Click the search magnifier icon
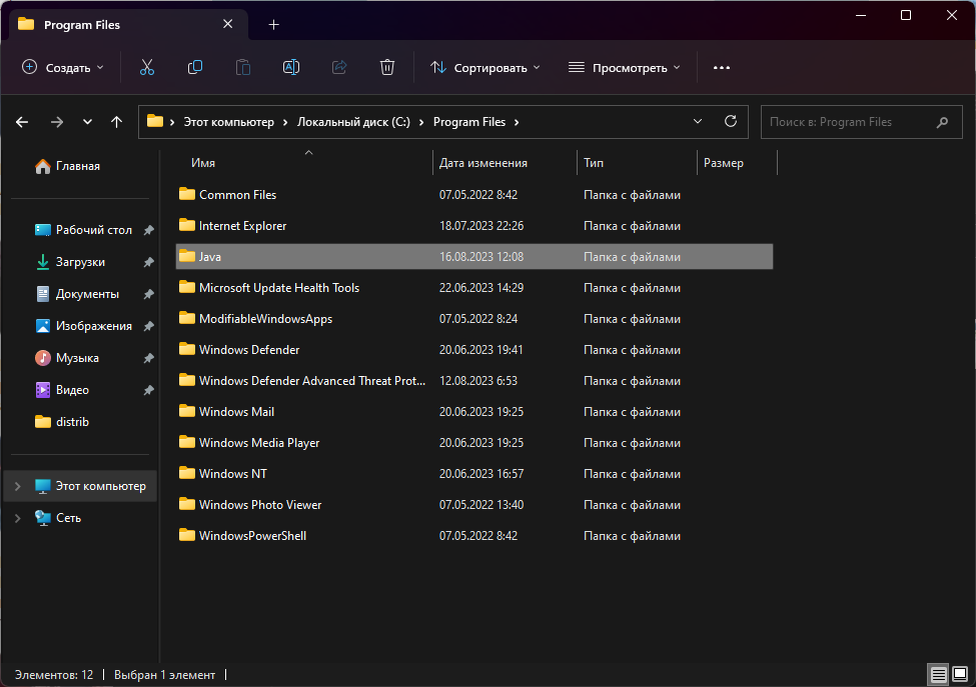This screenshot has width=976, height=687. coord(942,122)
